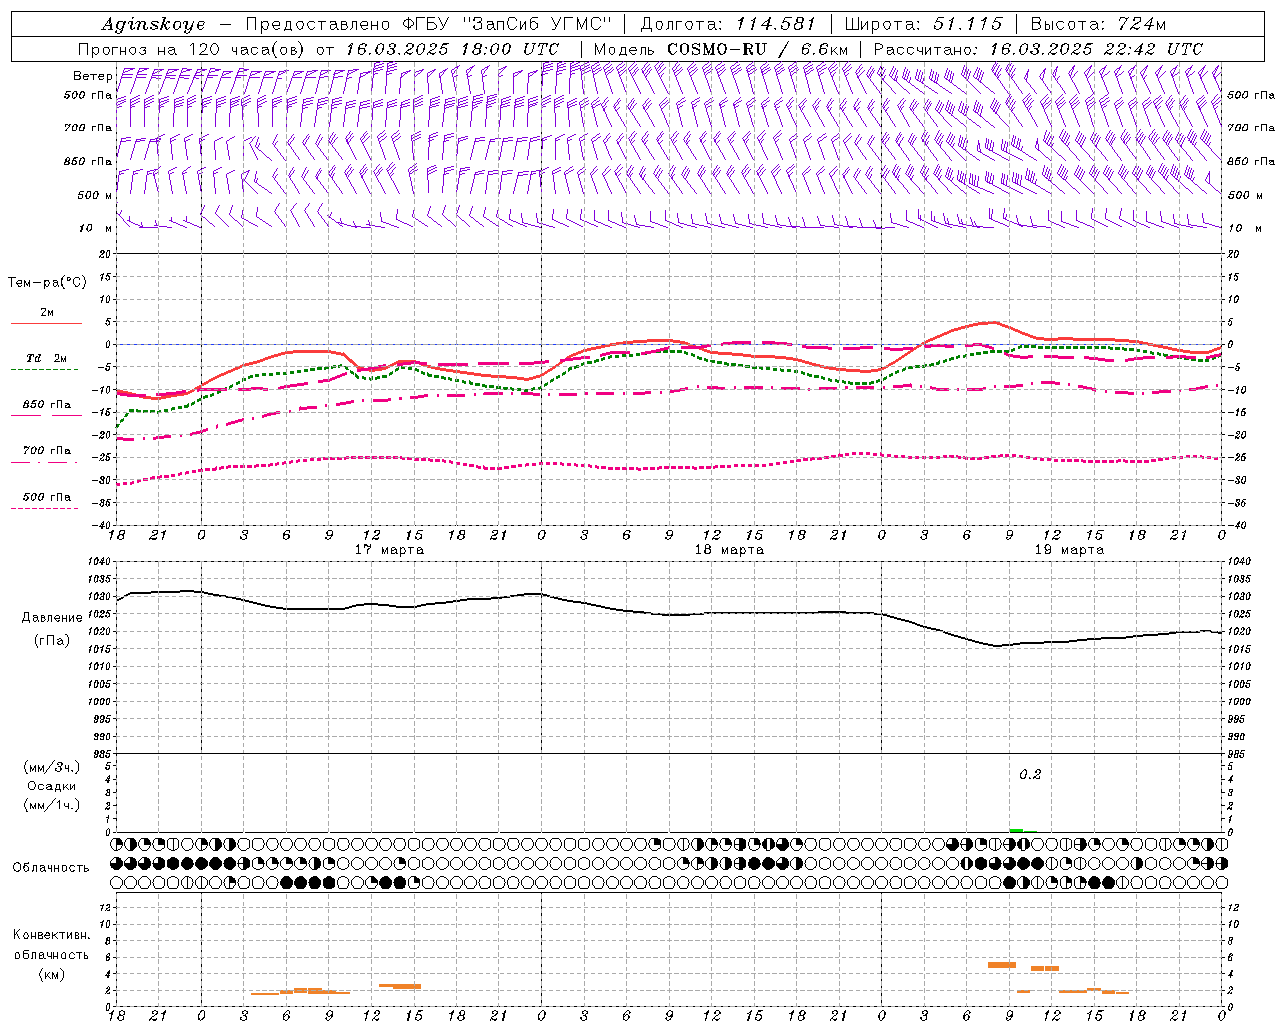Select the (мм/3ч.) precipitation unit label

[x=52, y=767]
